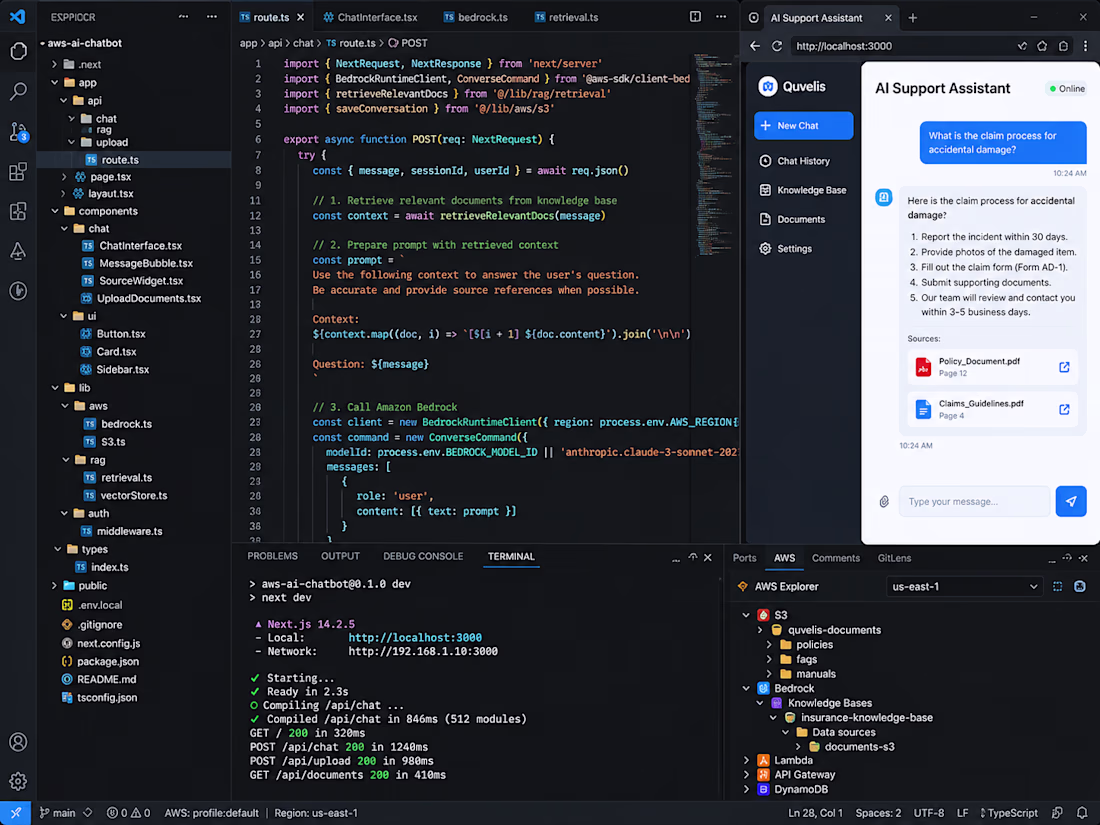Expand the DynamoDB node in AWS Explorer

746,789
